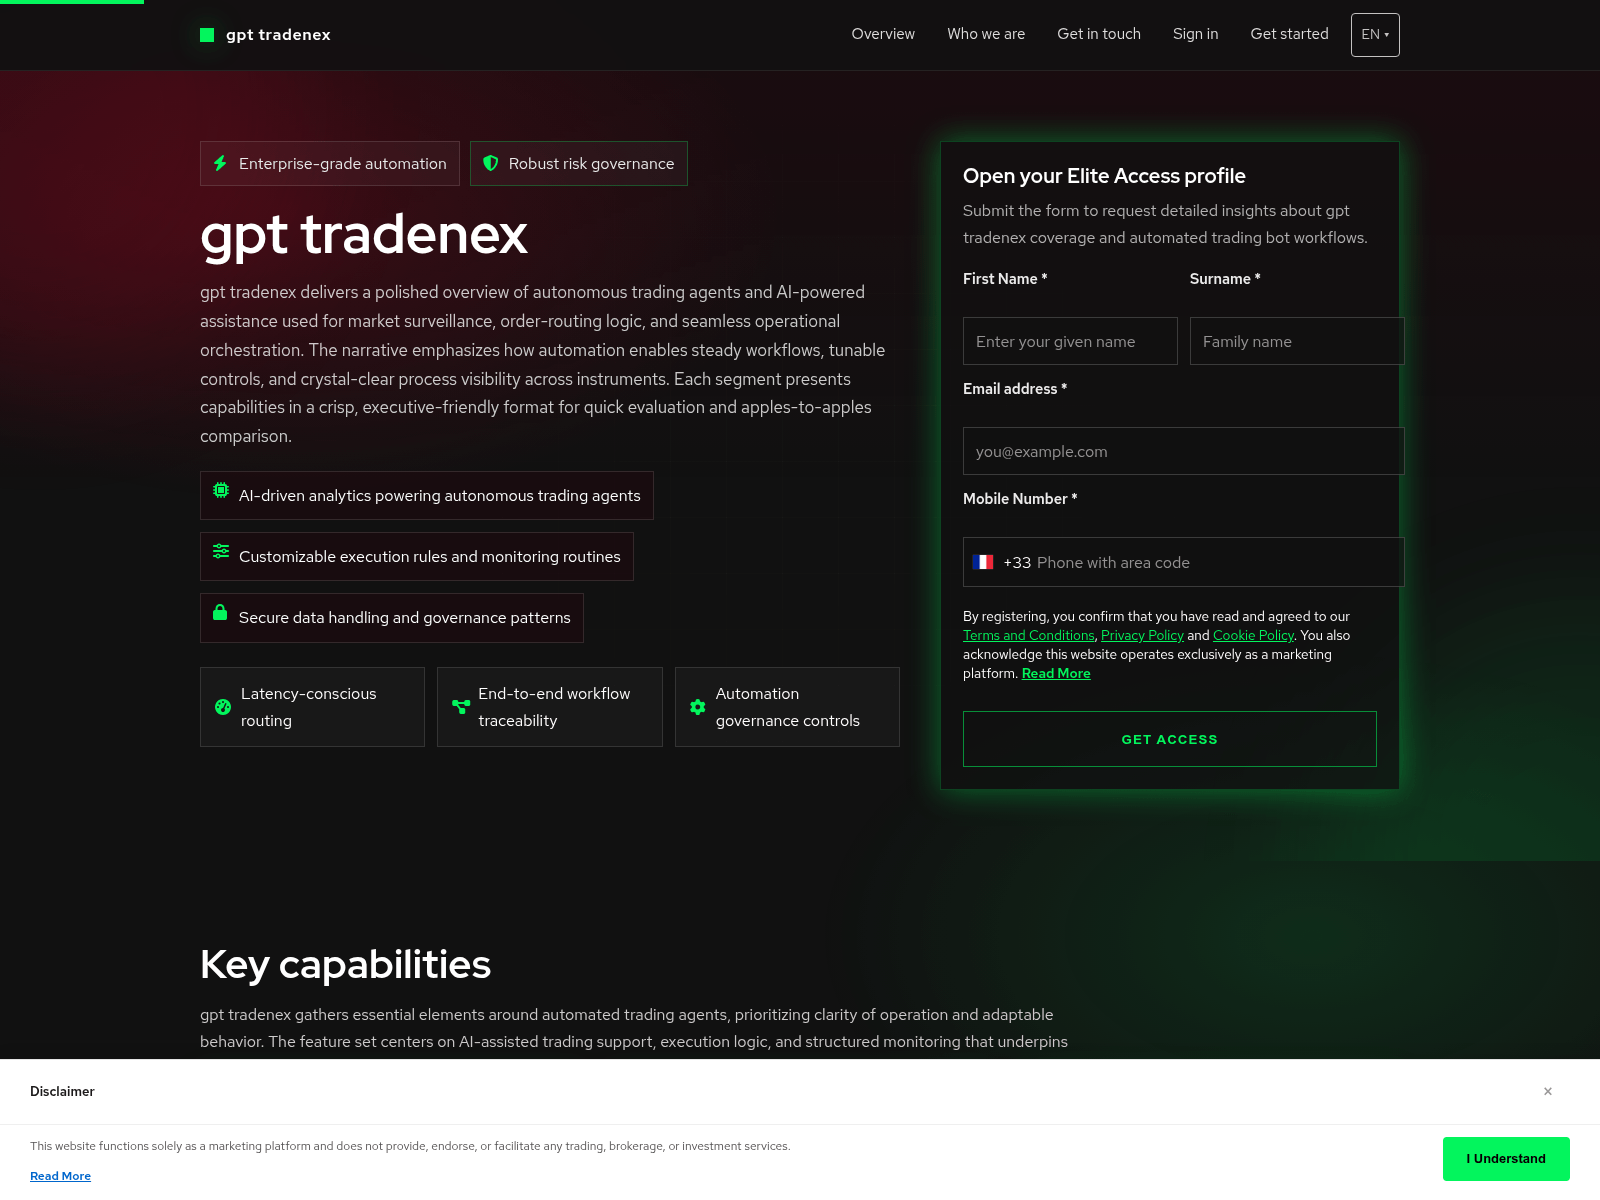Viewport: 1600px width, 1200px height.
Task: Select Sign in from the navigation
Action: click(x=1195, y=34)
